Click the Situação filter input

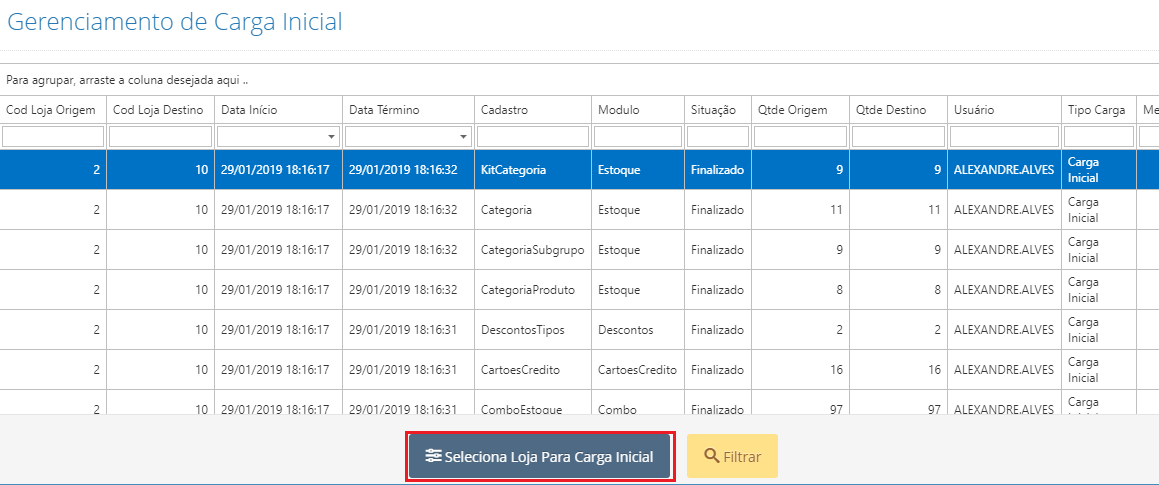(718, 137)
